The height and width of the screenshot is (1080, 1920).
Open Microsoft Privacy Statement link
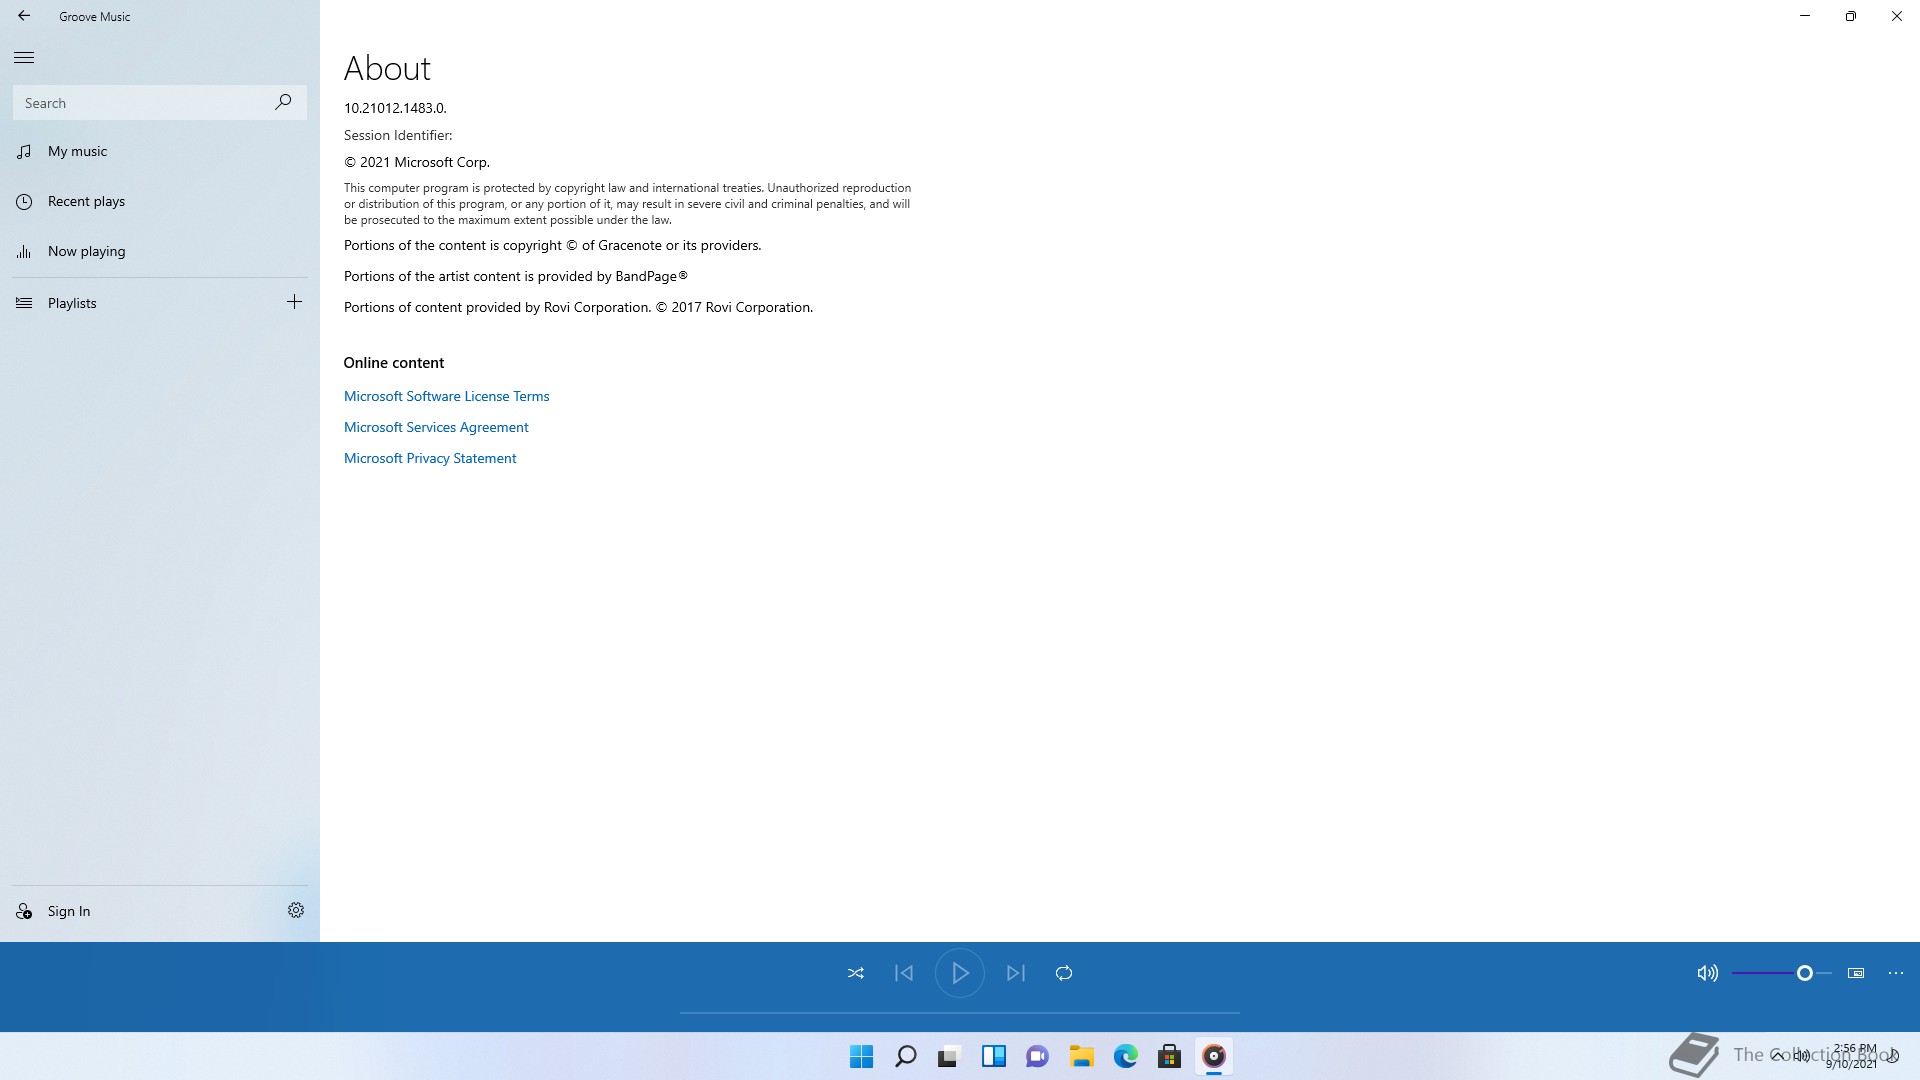(430, 458)
